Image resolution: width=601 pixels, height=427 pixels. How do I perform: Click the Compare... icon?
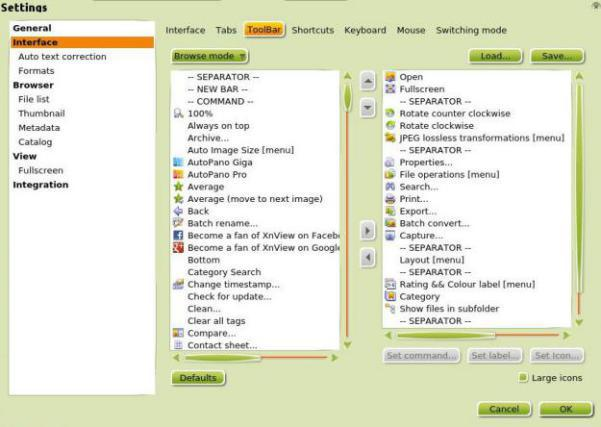tap(178, 333)
